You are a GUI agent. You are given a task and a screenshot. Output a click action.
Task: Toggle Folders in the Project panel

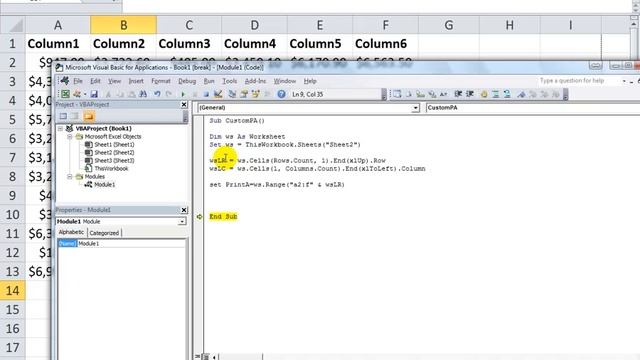coord(89,116)
